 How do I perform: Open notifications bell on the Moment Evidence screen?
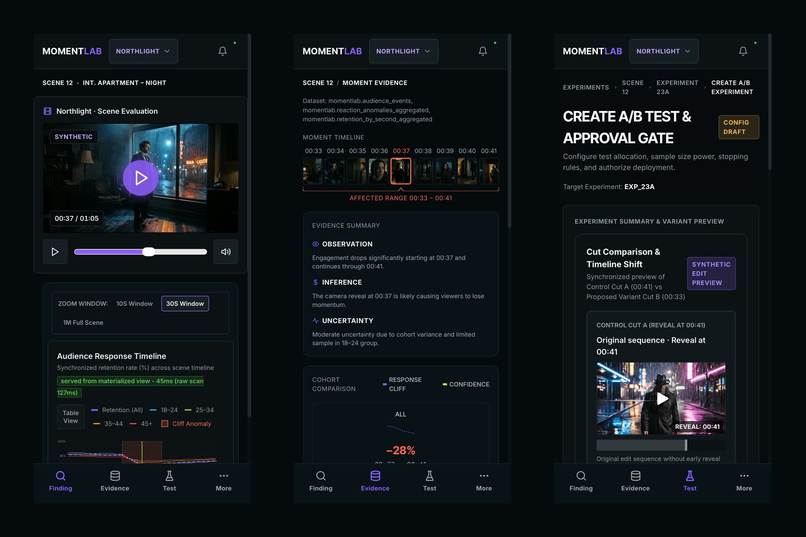click(483, 51)
